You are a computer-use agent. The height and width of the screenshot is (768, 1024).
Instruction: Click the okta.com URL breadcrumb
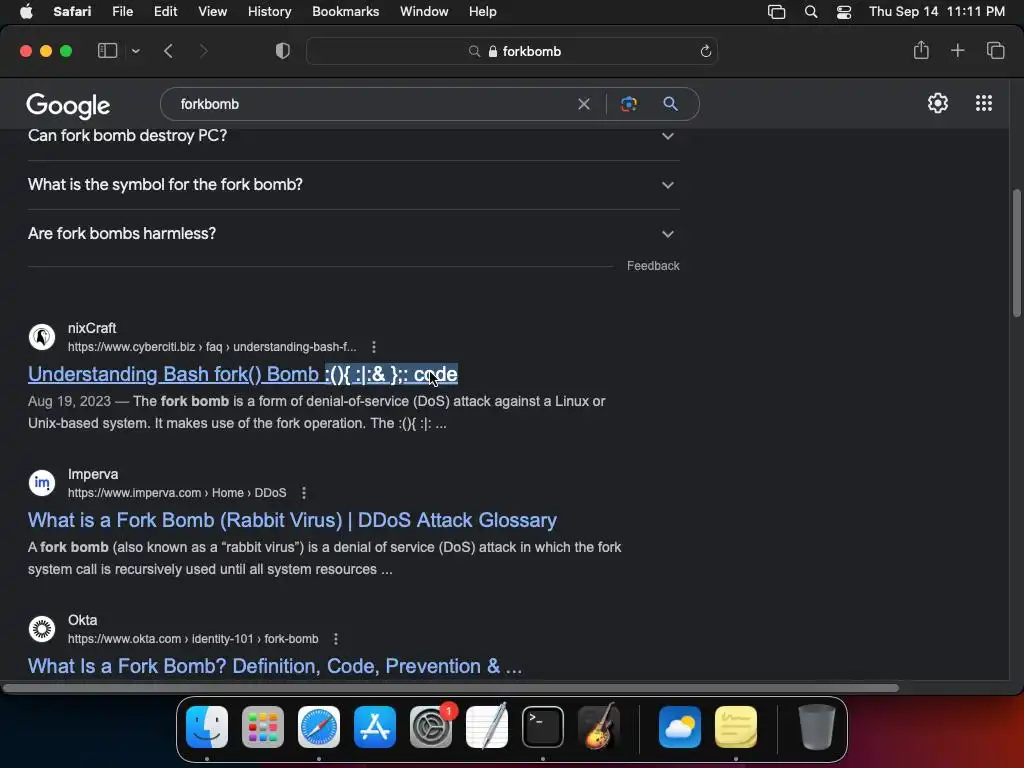click(x=193, y=639)
